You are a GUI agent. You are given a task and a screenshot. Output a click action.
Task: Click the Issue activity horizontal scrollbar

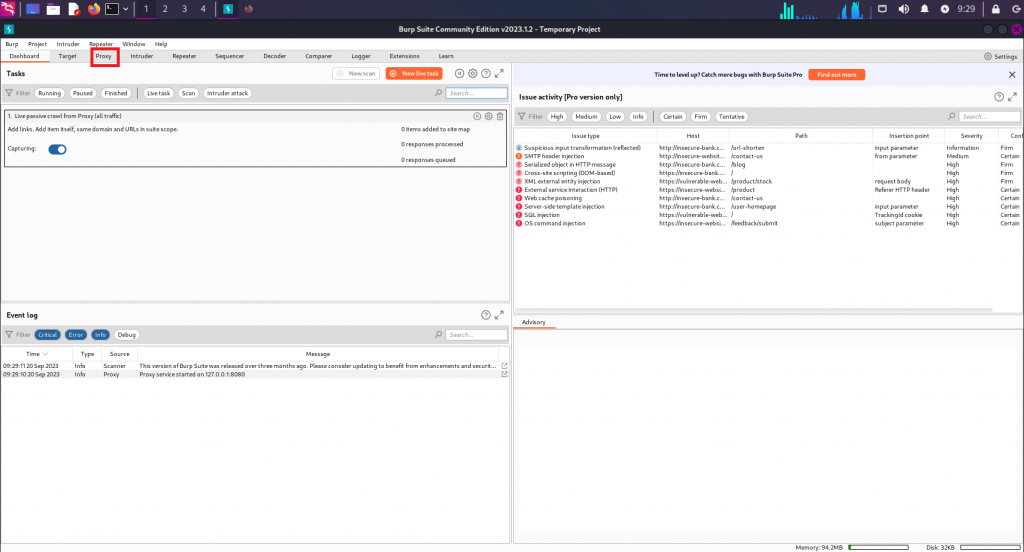coord(754,310)
